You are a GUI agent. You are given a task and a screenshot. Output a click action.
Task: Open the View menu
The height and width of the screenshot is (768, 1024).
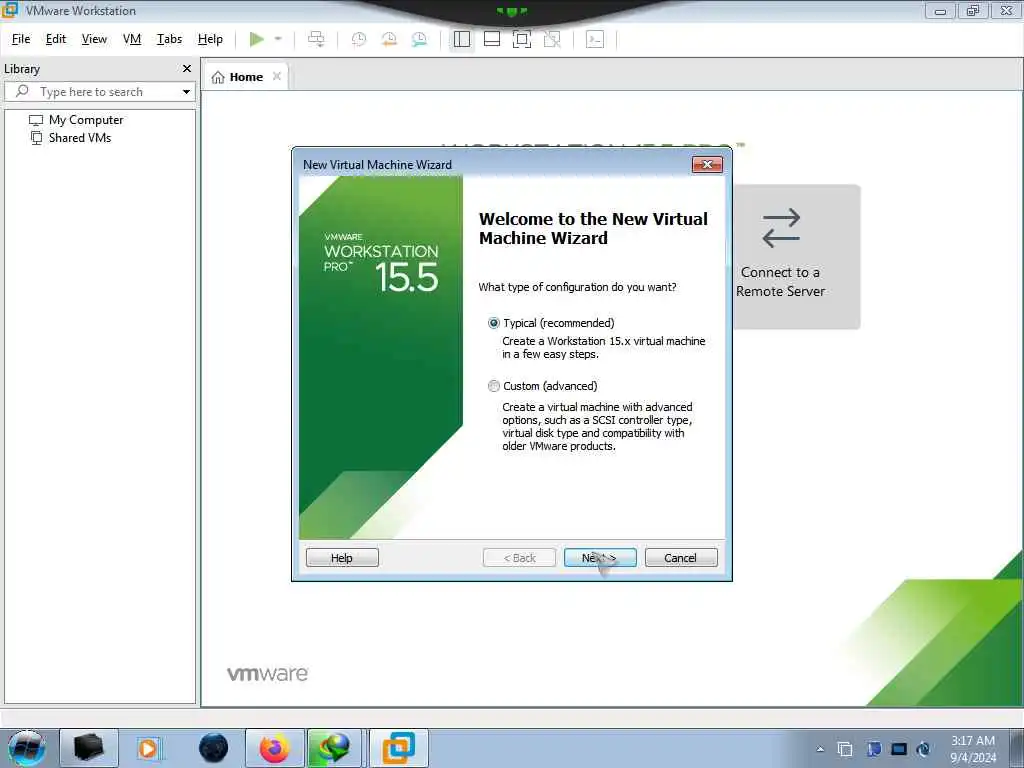click(x=94, y=39)
